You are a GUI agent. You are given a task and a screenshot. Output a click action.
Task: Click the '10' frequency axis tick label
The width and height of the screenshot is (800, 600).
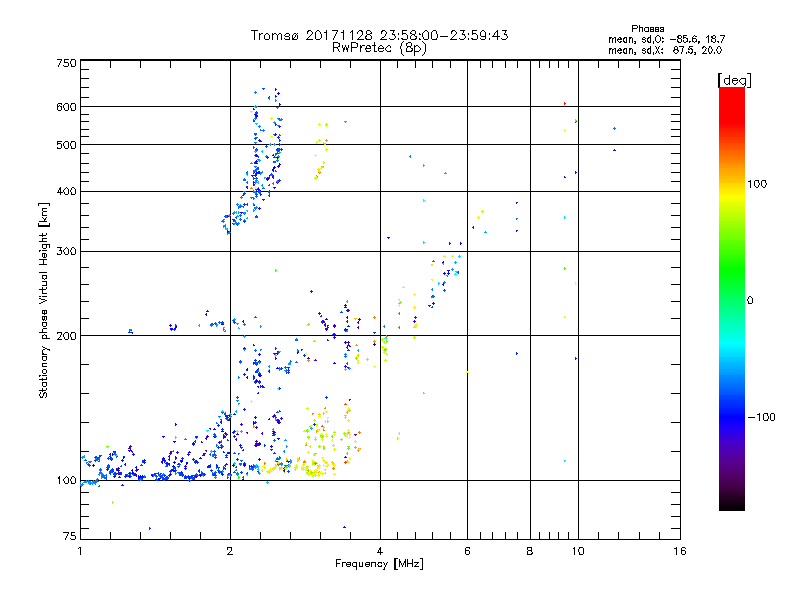pos(578,551)
